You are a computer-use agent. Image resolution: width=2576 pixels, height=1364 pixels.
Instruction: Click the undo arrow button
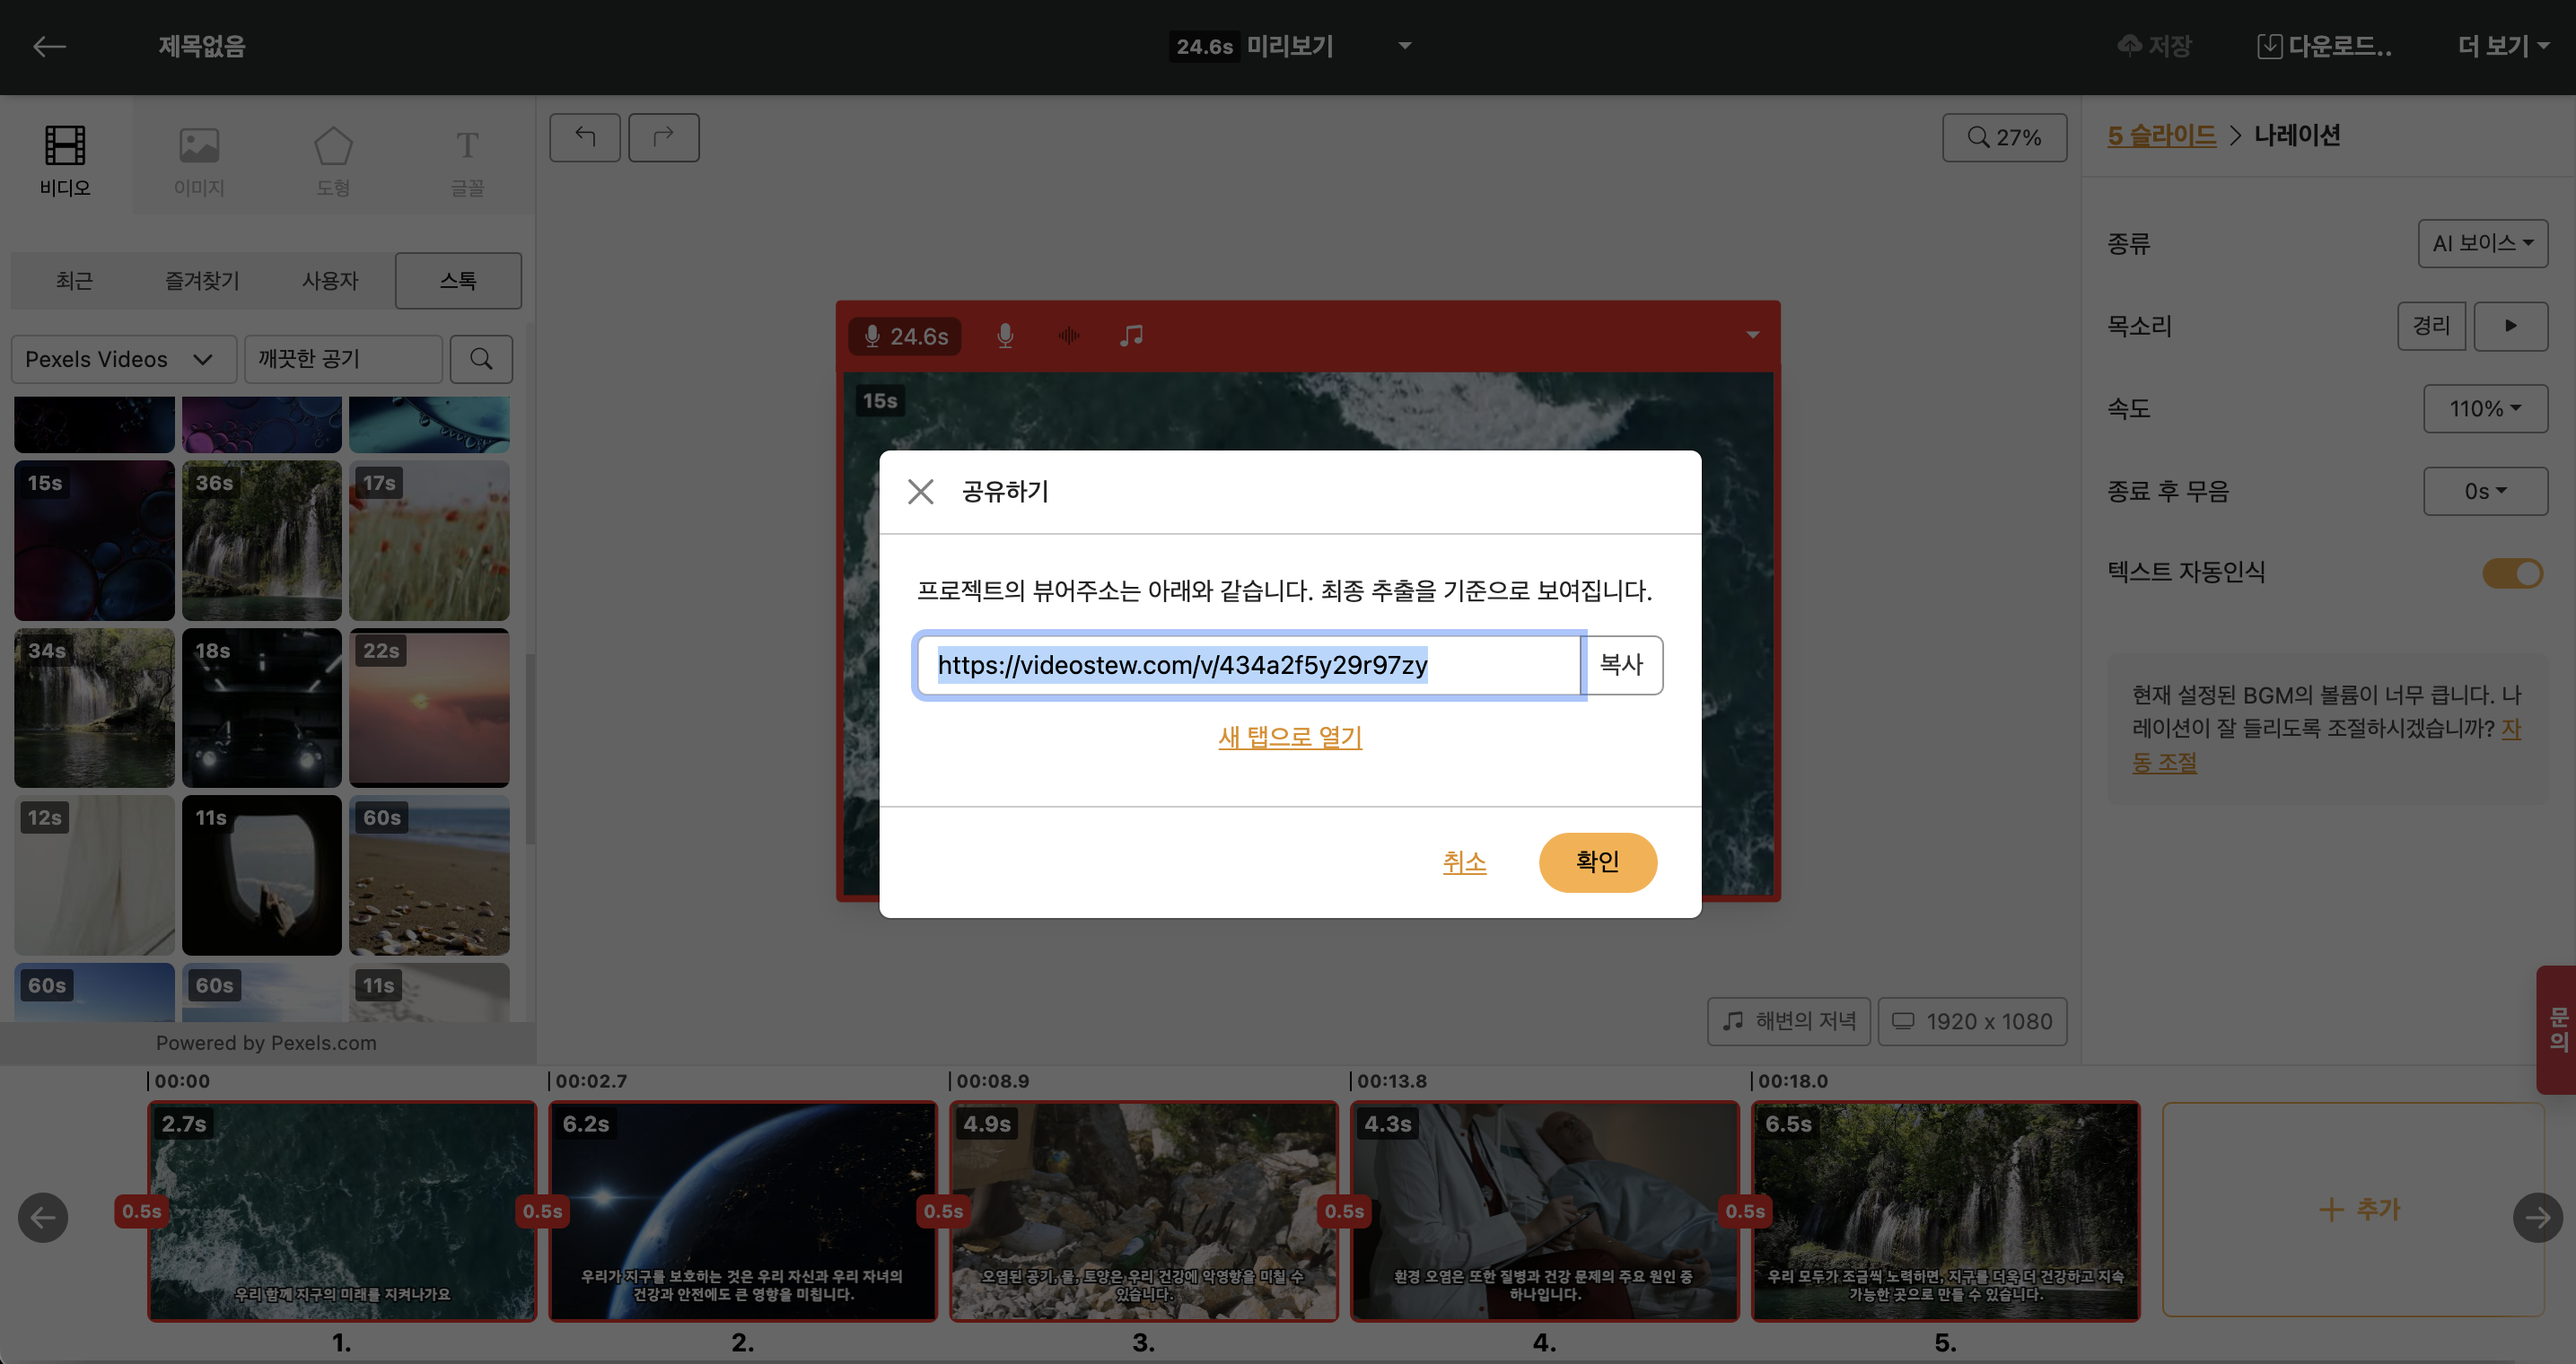point(585,137)
